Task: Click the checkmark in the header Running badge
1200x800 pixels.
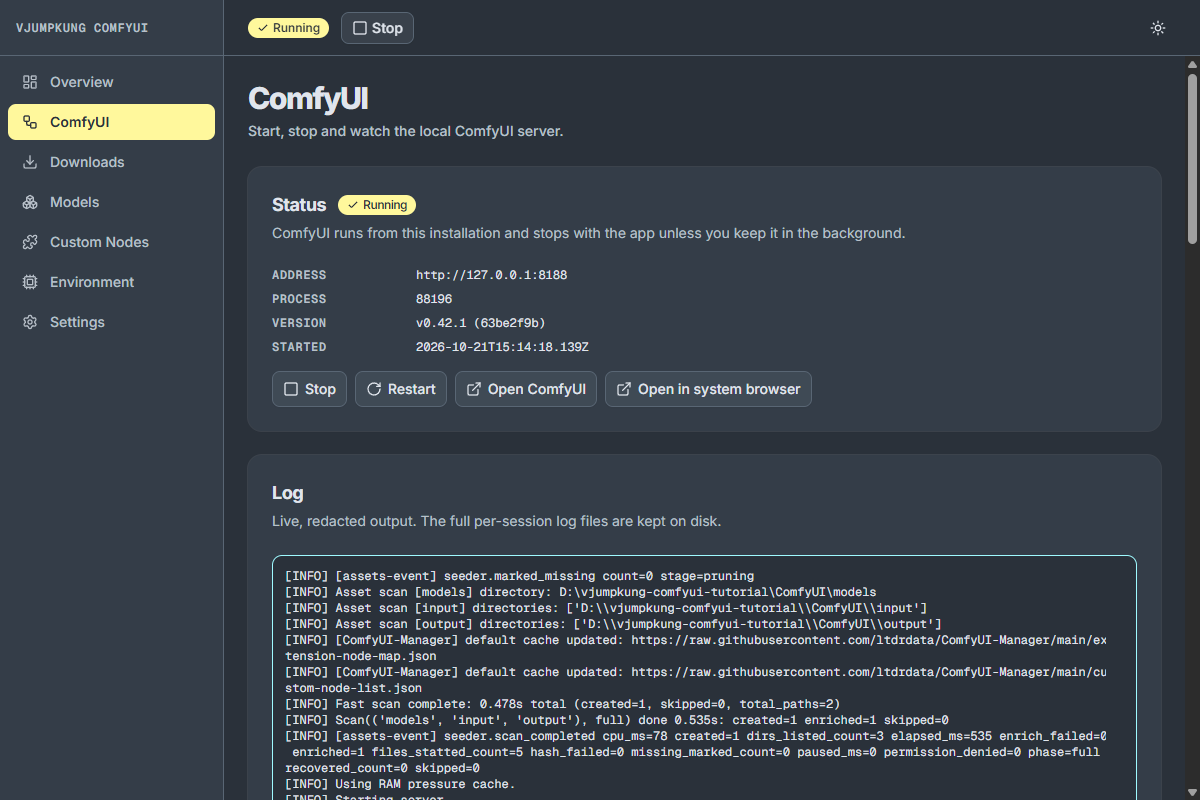Action: click(x=262, y=28)
